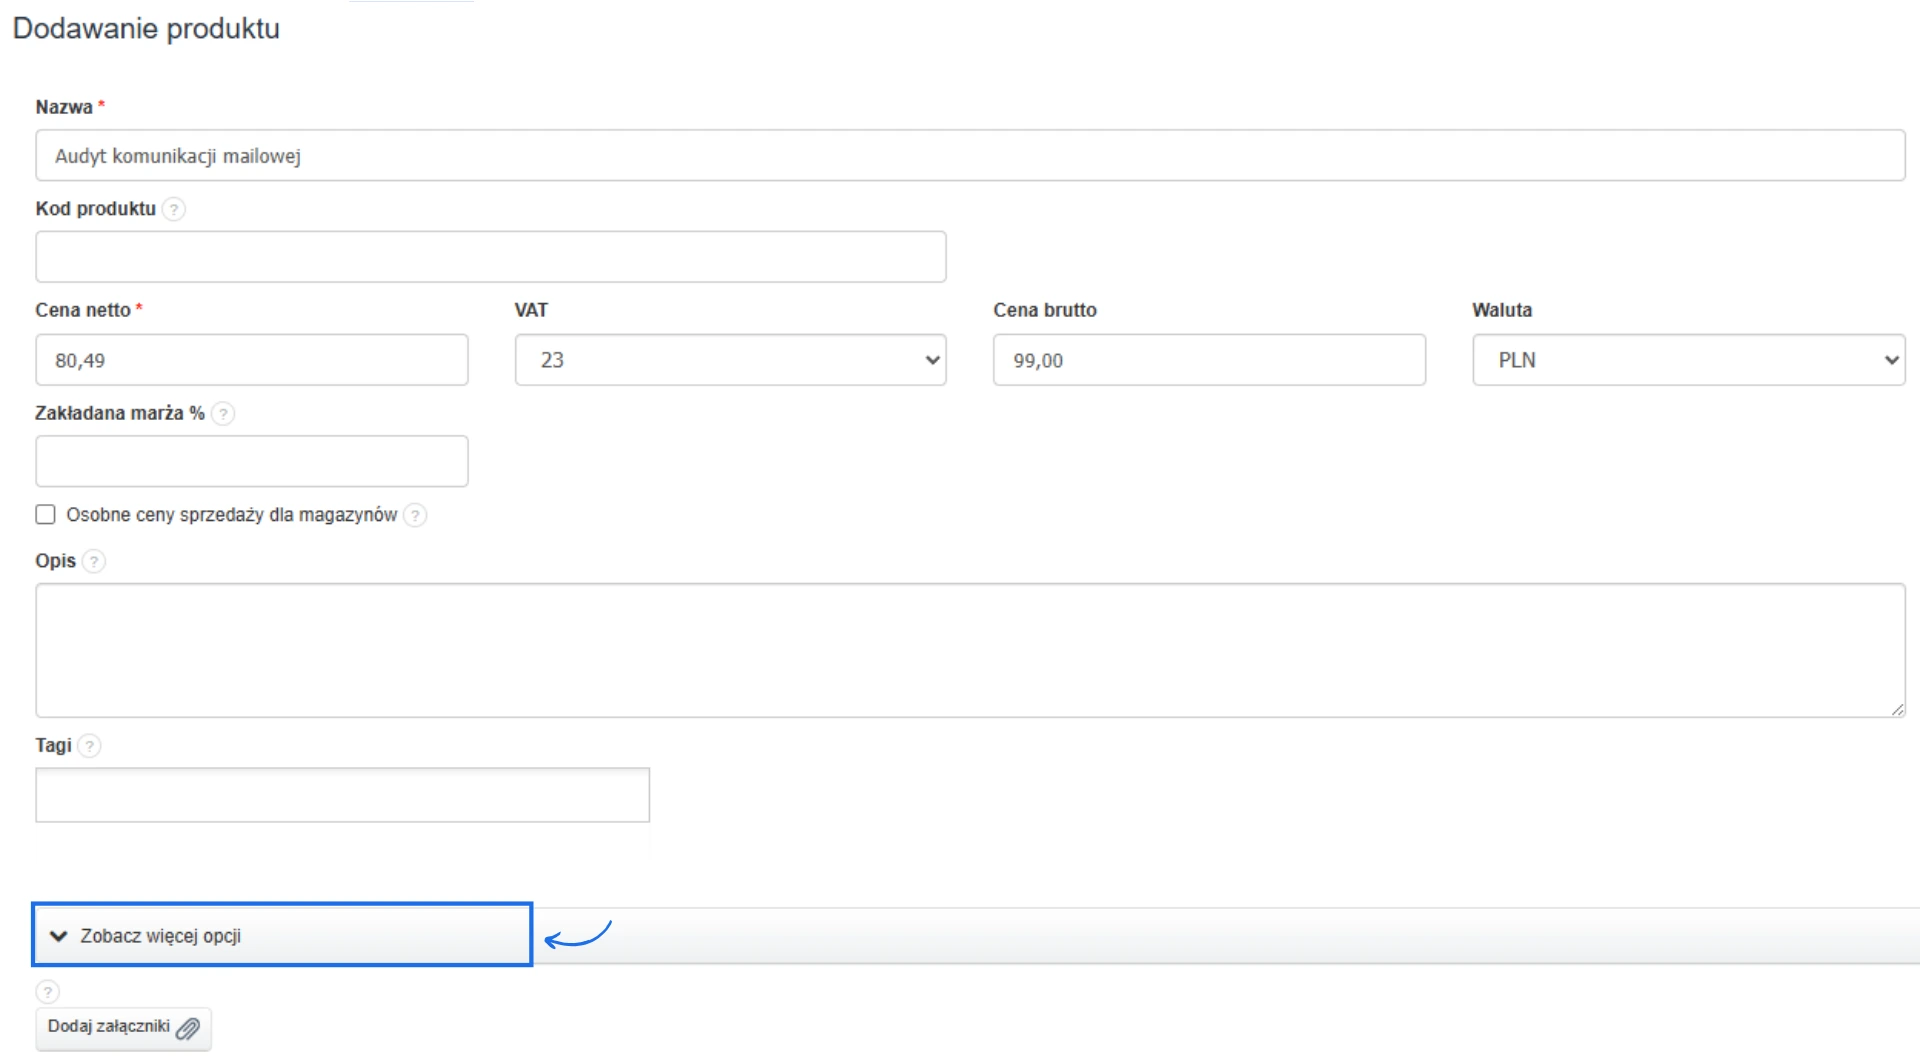Viewport: 1920px width, 1063px height.
Task: Click the Cena netto price field
Action: click(x=251, y=360)
